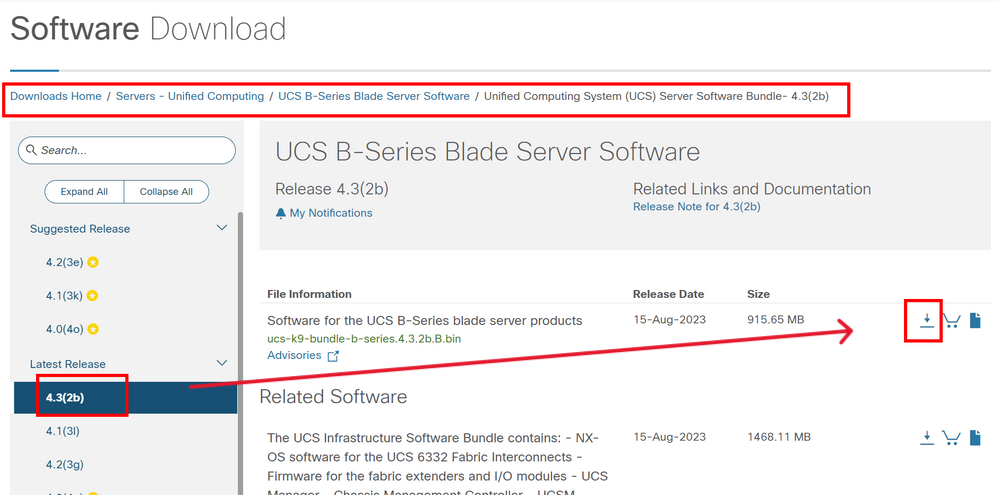The height and width of the screenshot is (495, 999).
Task: Select release 4.2(3e) in suggested list
Action: pos(64,262)
